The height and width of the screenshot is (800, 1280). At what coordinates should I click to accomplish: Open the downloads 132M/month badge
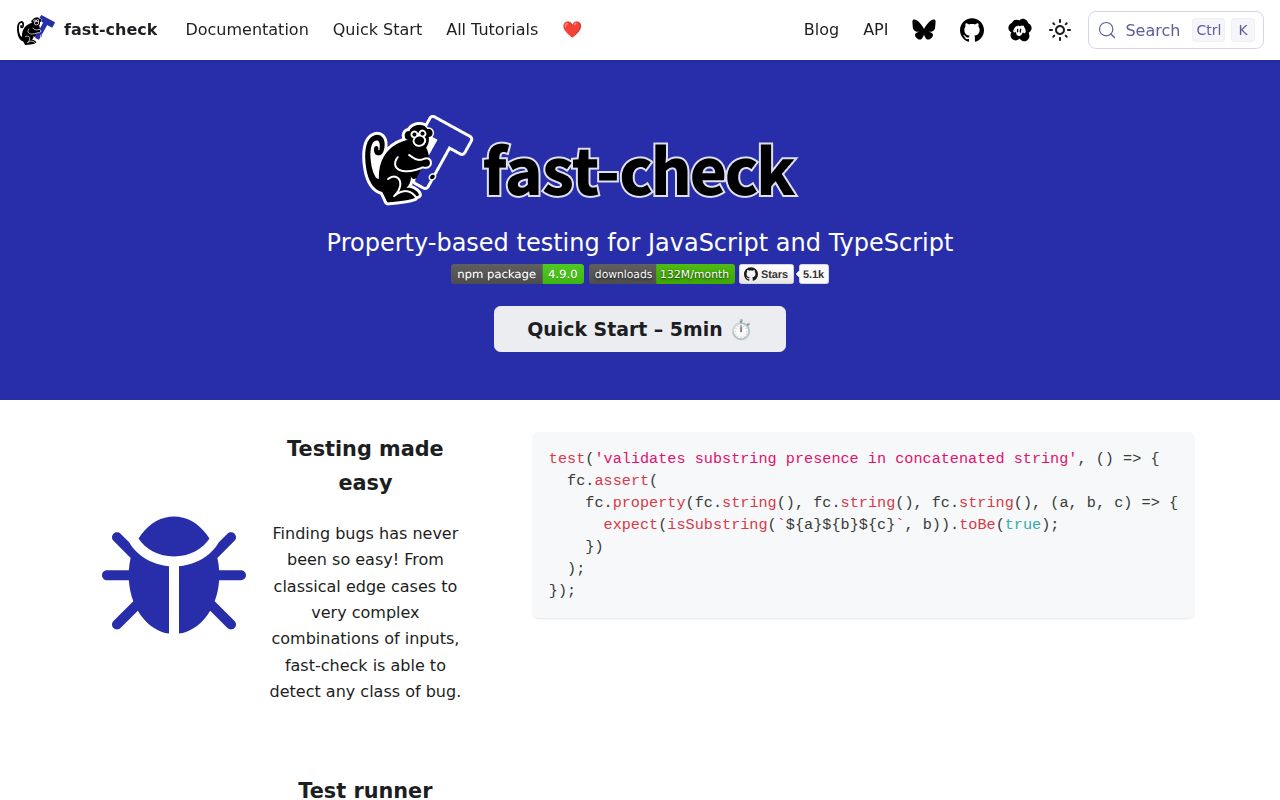pyautogui.click(x=662, y=274)
